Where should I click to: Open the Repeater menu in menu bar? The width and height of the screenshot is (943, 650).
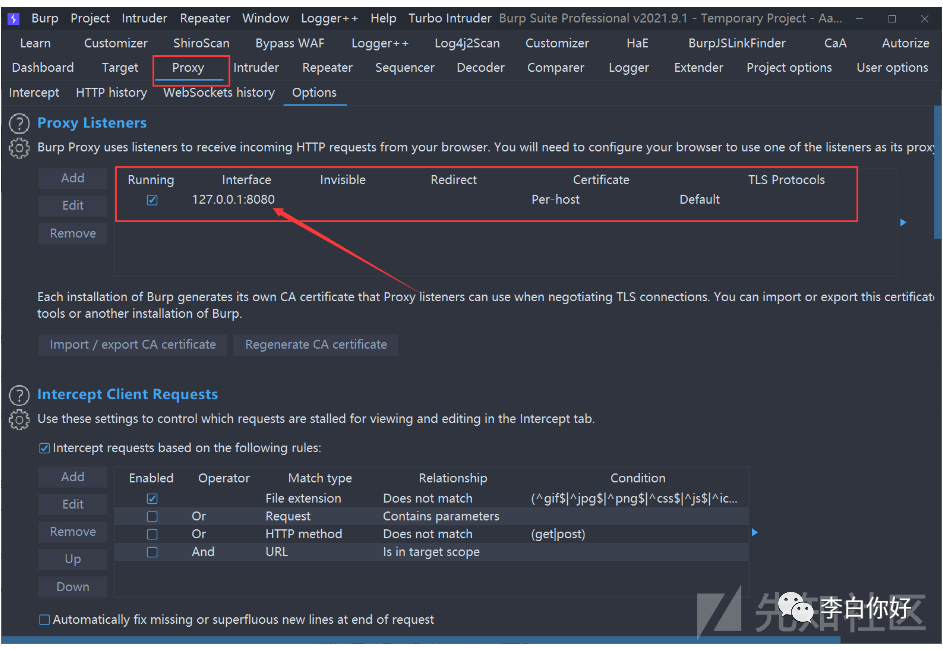(204, 19)
